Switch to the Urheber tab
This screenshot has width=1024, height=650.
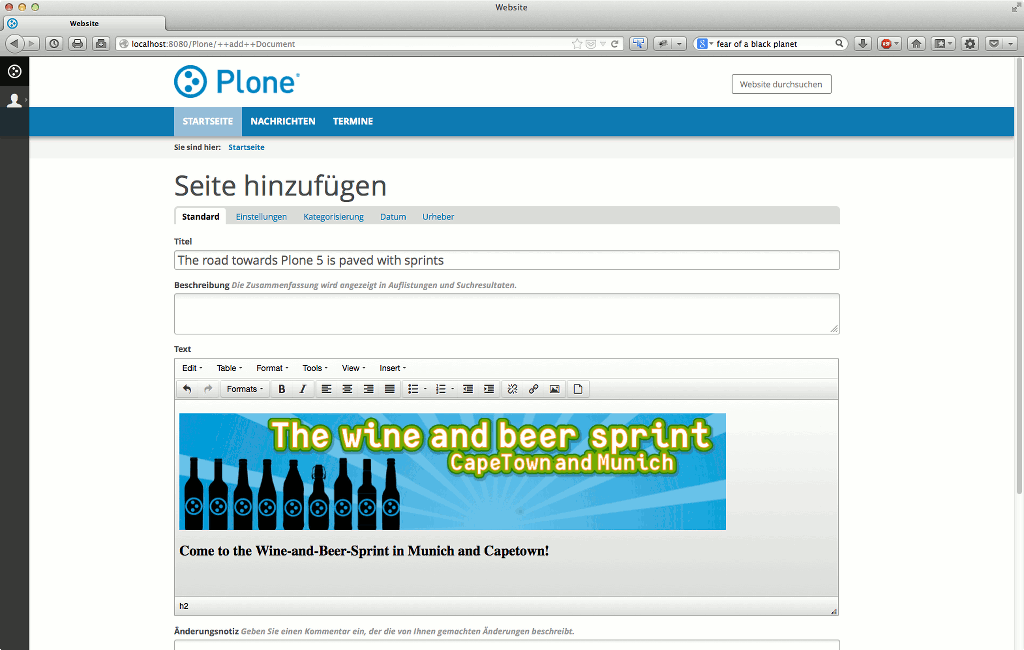tap(438, 217)
